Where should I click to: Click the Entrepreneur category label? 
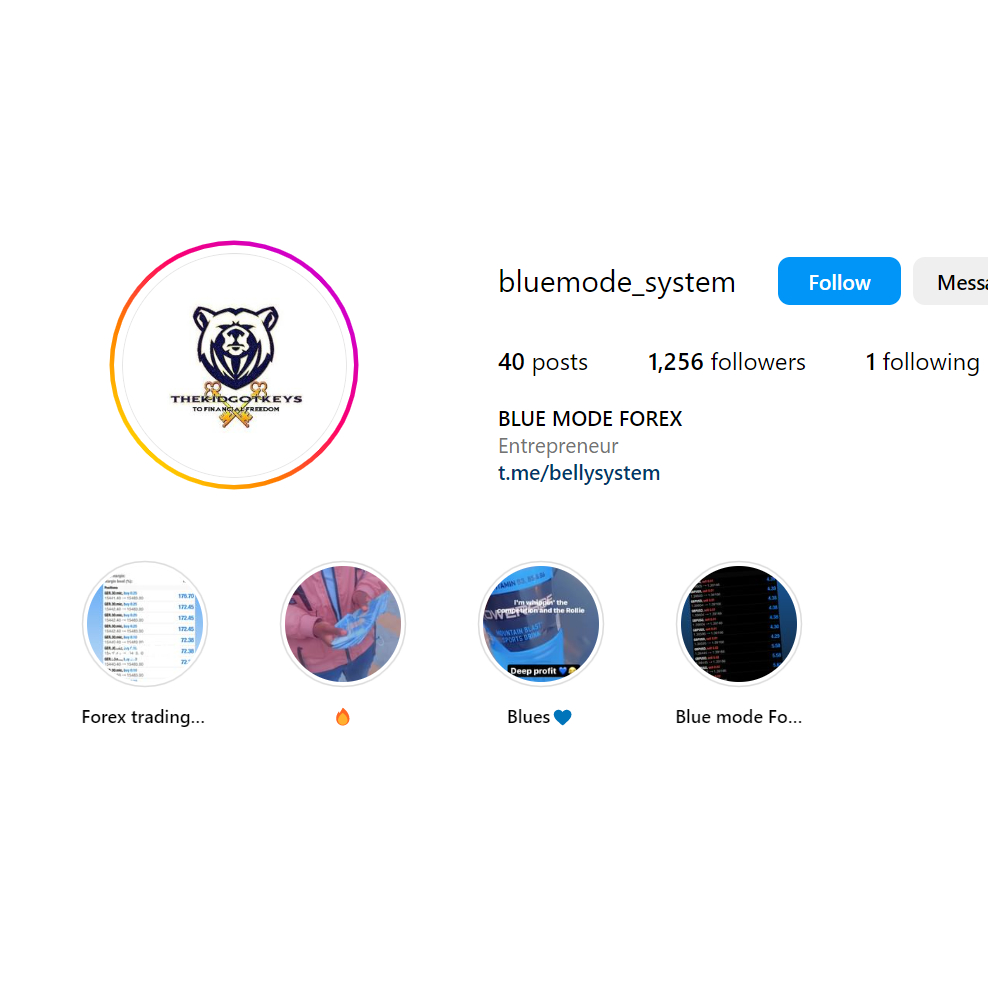pyautogui.click(x=558, y=446)
